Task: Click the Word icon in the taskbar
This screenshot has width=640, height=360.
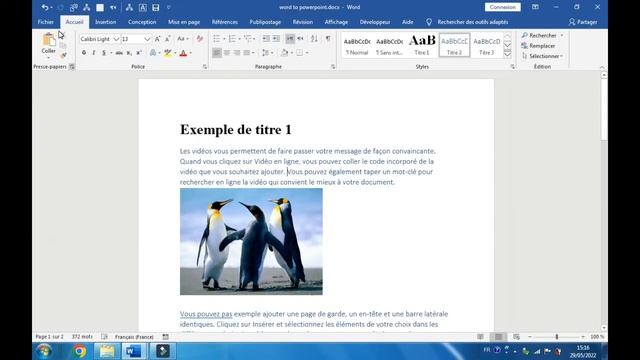Action: point(134,351)
